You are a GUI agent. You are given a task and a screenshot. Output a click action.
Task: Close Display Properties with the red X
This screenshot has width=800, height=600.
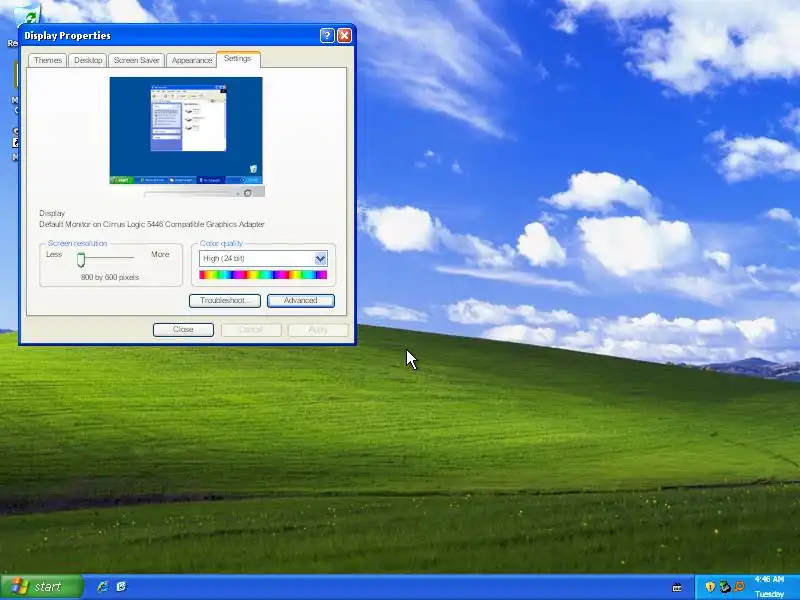click(344, 35)
